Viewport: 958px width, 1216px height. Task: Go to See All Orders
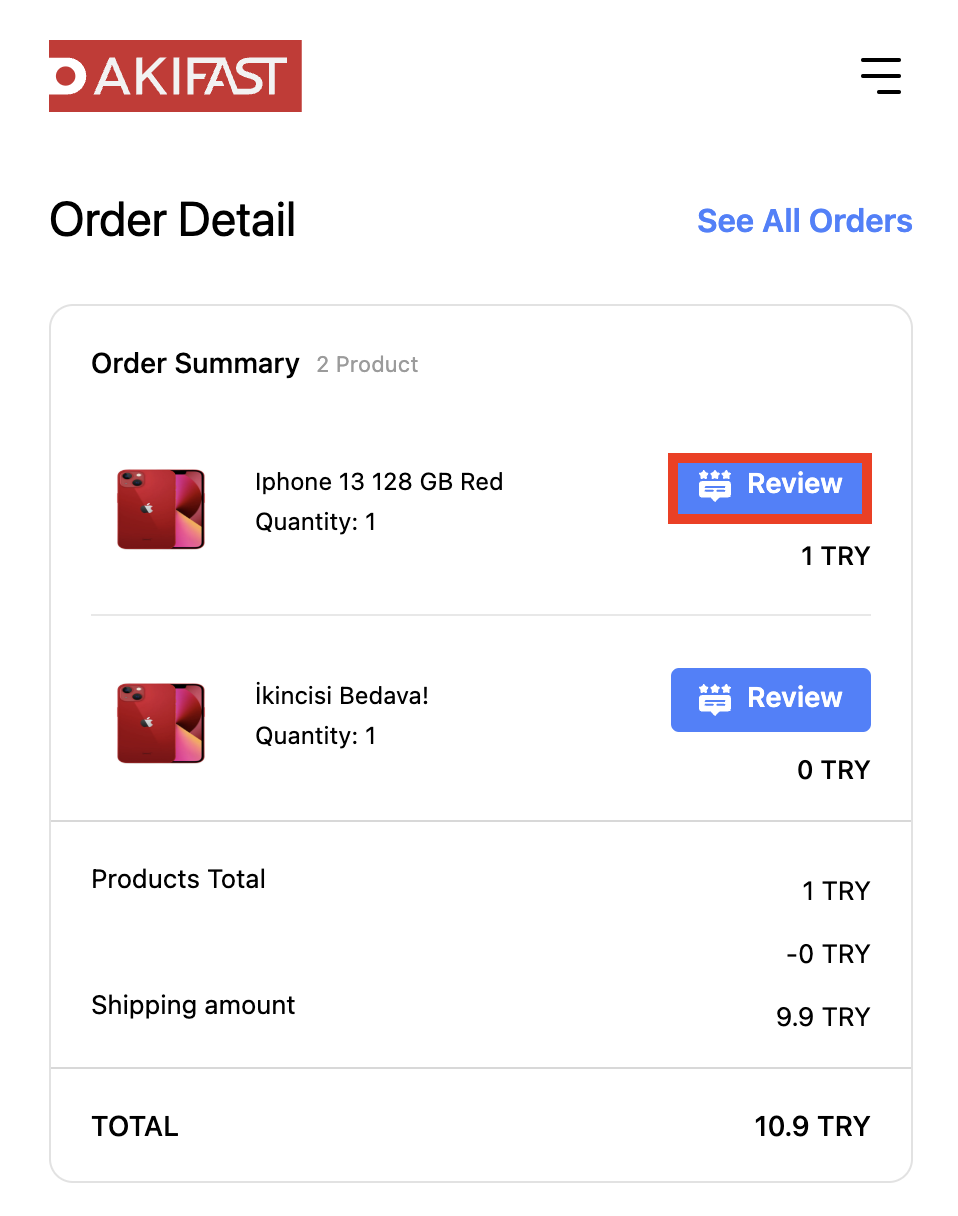coord(804,221)
